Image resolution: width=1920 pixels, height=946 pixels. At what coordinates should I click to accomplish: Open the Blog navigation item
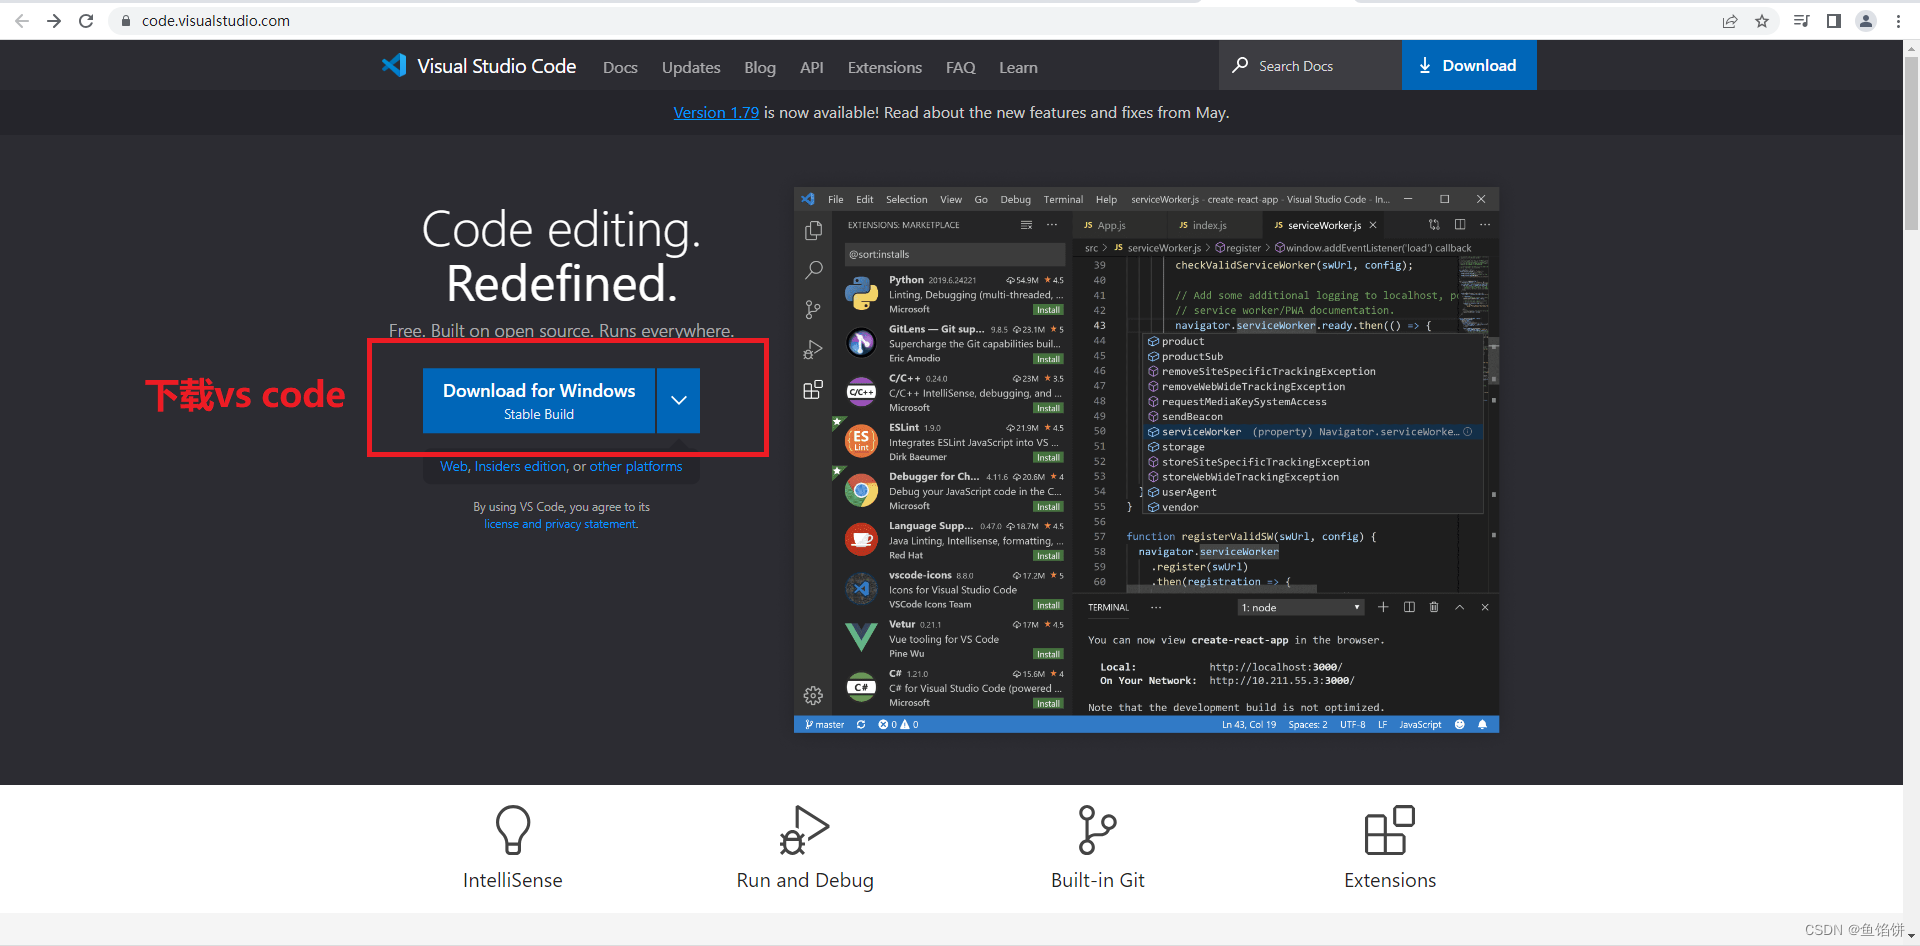click(x=760, y=67)
